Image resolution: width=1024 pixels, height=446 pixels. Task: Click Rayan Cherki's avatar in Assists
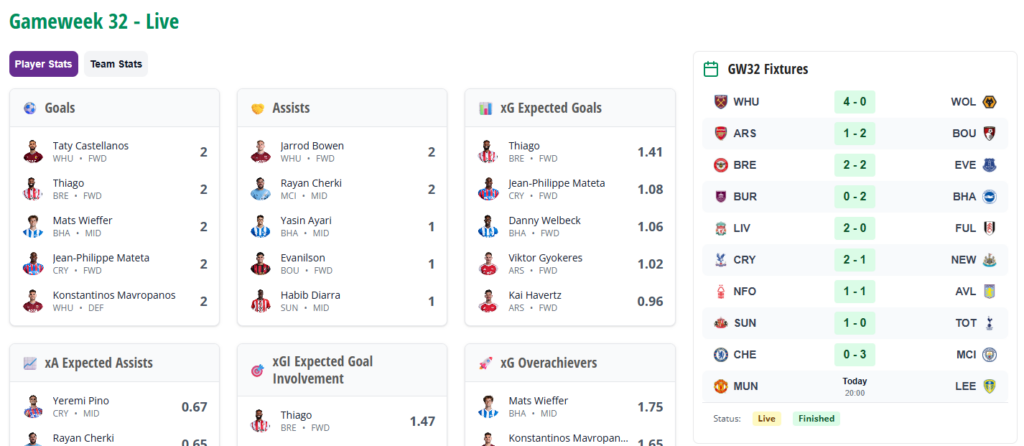point(259,189)
